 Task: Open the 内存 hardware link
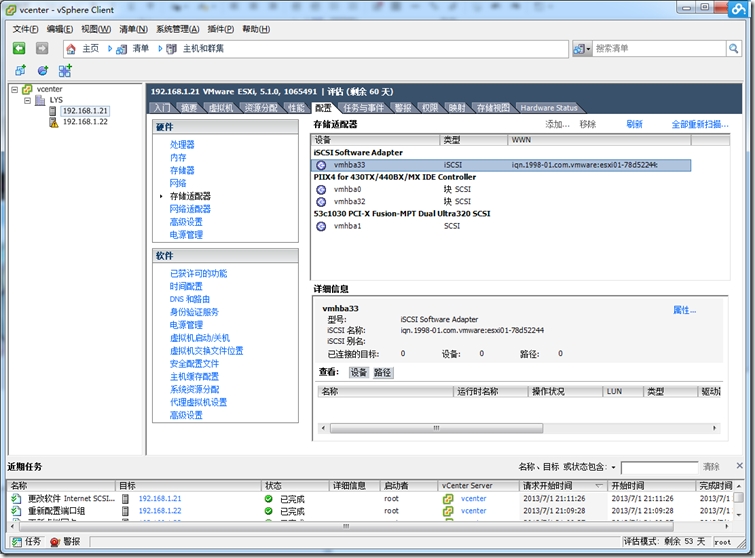[x=178, y=157]
